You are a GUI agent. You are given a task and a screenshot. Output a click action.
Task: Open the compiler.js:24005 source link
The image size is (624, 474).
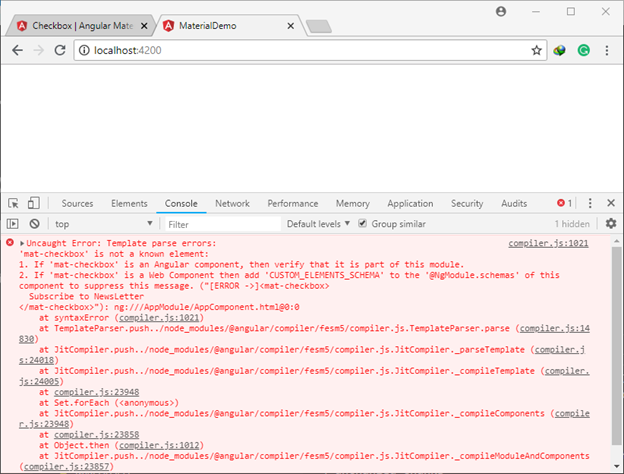pyautogui.click(x=567, y=371)
